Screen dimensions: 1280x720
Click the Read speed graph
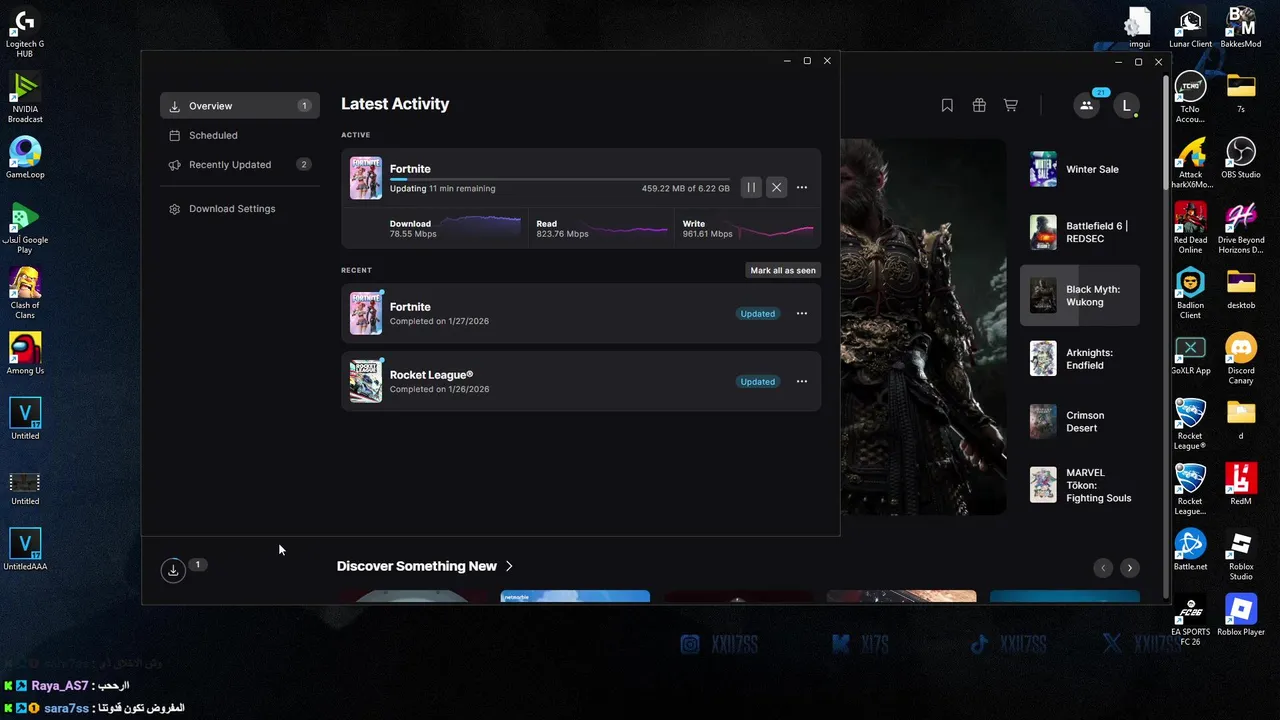coord(629,229)
